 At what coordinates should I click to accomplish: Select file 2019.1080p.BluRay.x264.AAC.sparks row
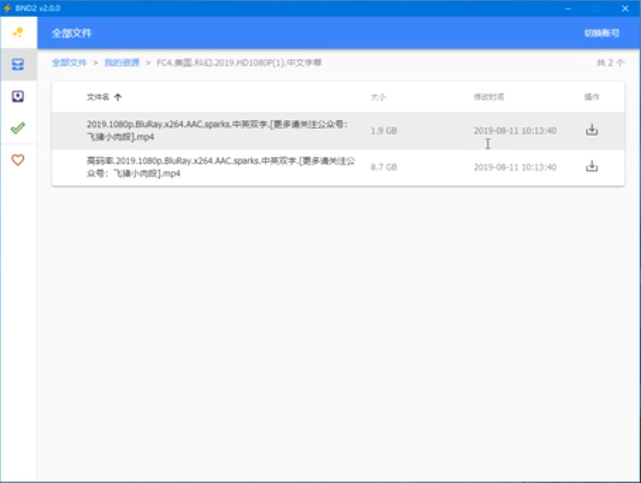click(x=338, y=131)
